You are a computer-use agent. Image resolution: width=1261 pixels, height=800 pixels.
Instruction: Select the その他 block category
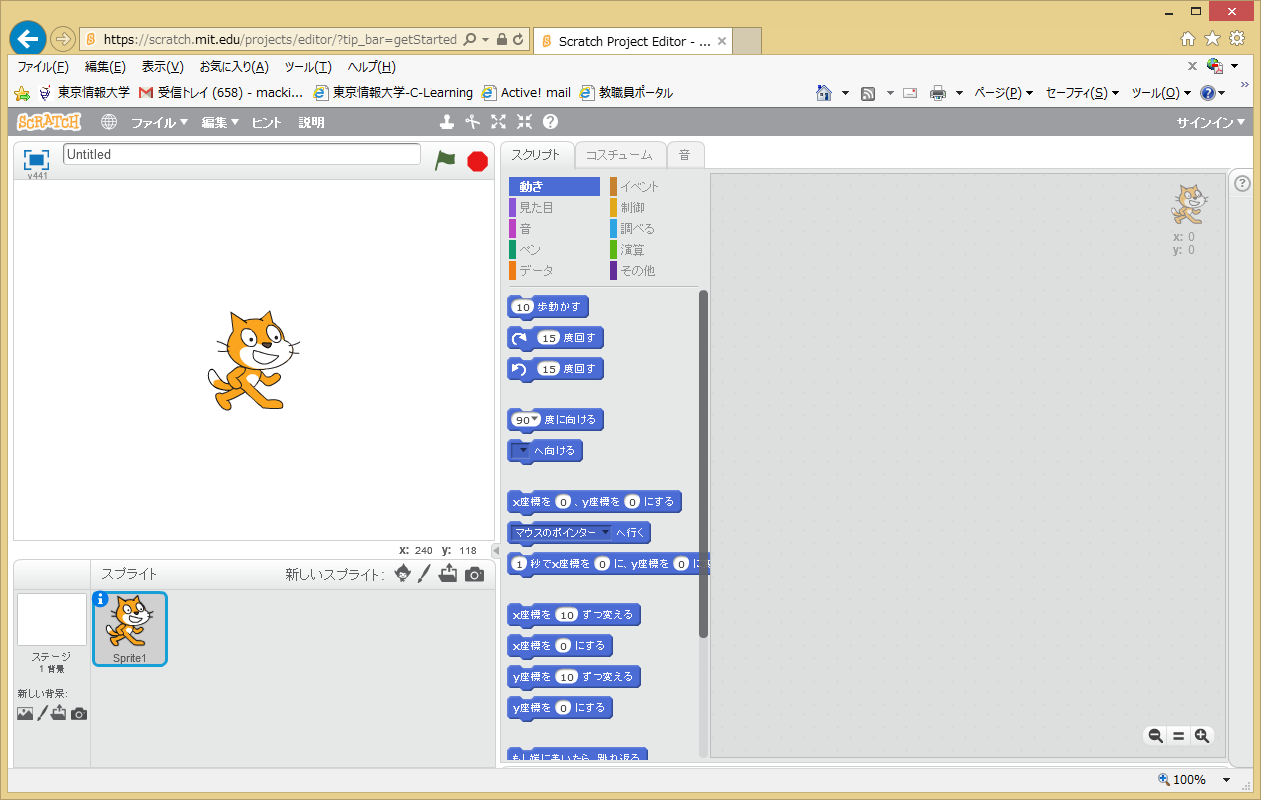click(x=654, y=271)
